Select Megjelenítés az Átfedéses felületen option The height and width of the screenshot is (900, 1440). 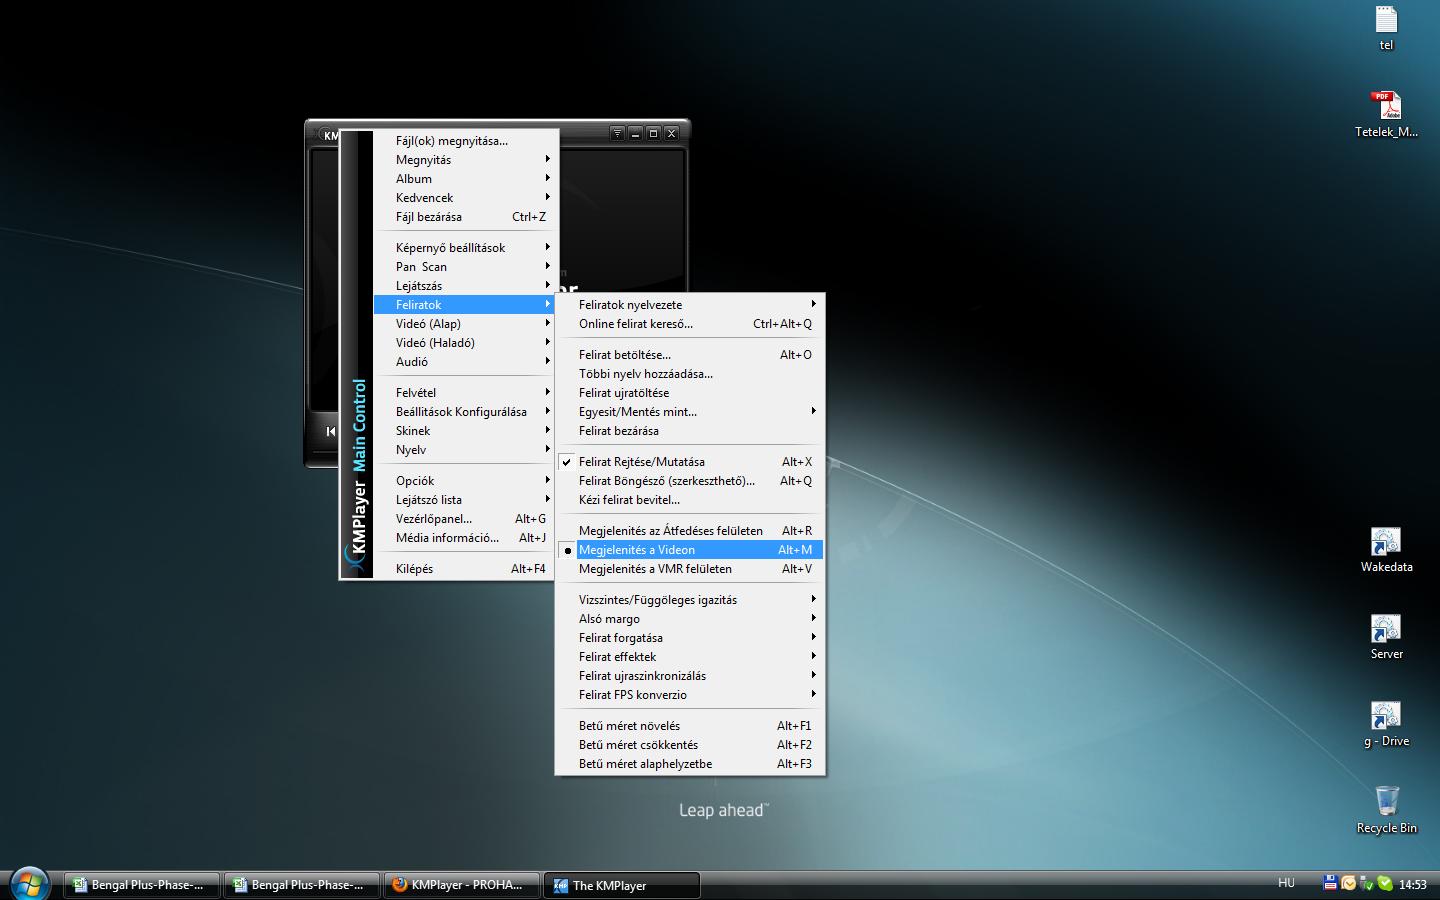tap(690, 531)
